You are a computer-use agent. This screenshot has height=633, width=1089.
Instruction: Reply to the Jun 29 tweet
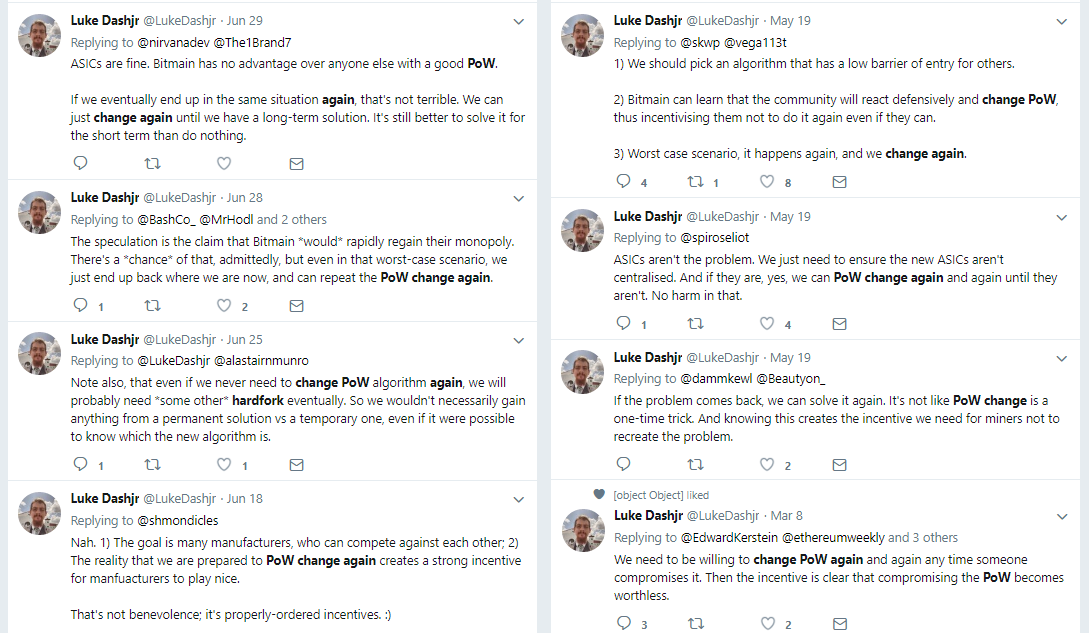(81, 163)
